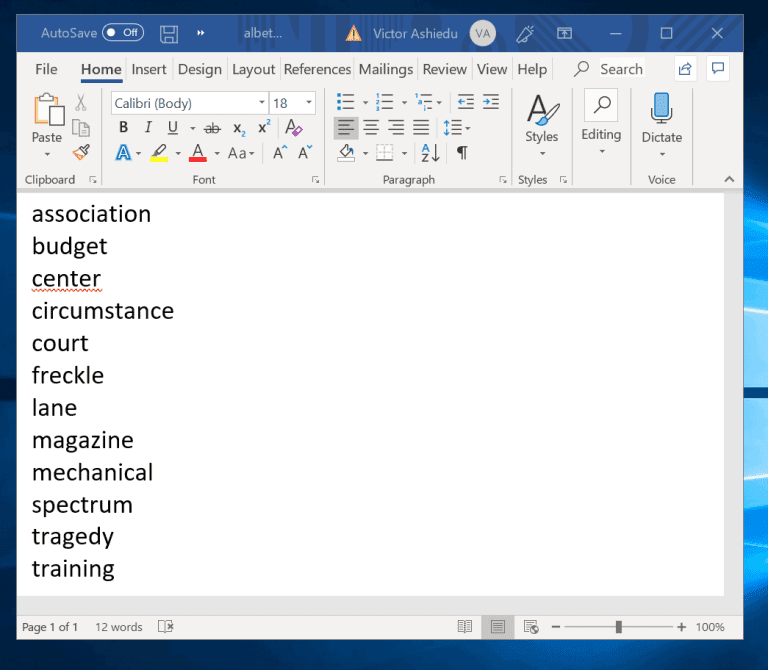The height and width of the screenshot is (670, 768).
Task: Open the Layout tab
Action: pyautogui.click(x=253, y=69)
